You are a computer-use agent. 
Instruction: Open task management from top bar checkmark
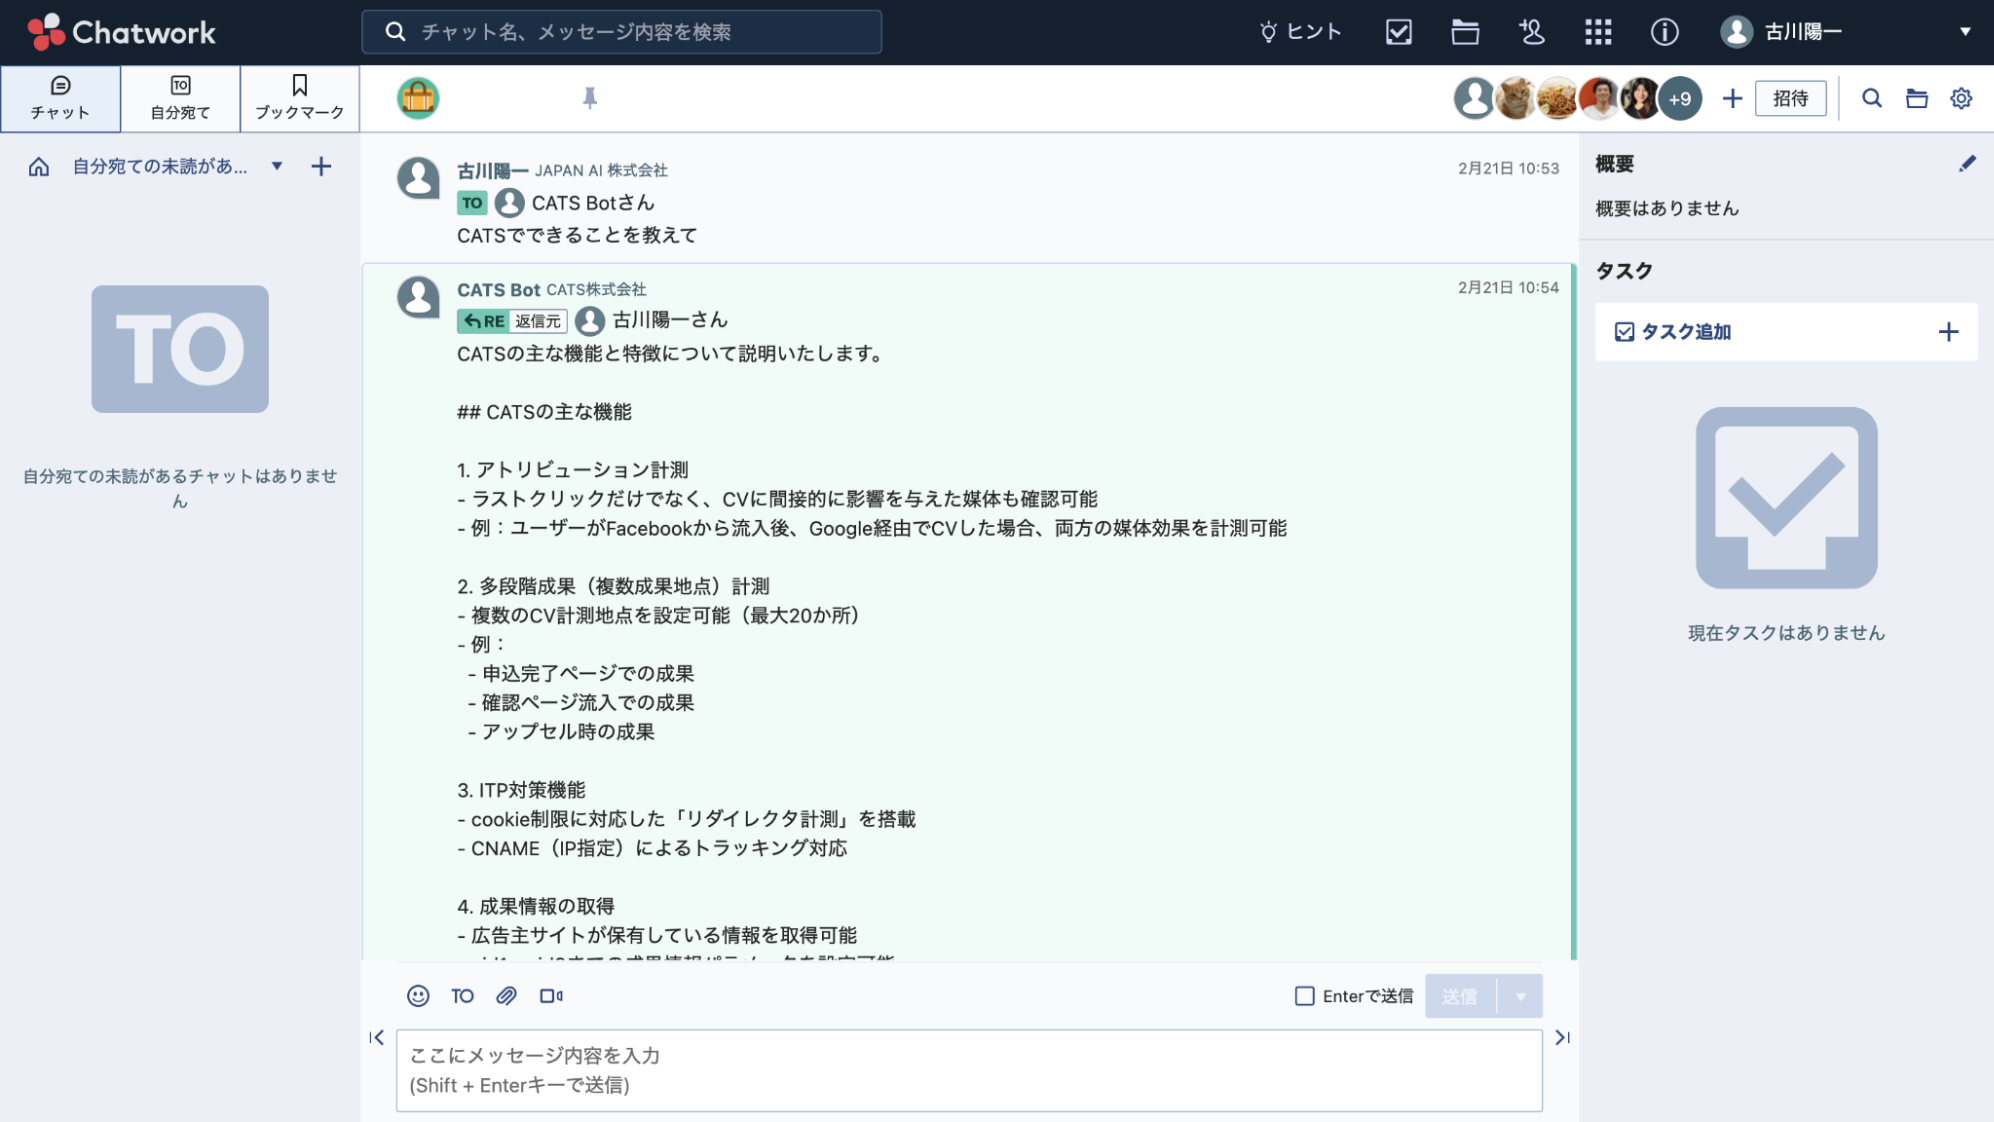[x=1399, y=32]
